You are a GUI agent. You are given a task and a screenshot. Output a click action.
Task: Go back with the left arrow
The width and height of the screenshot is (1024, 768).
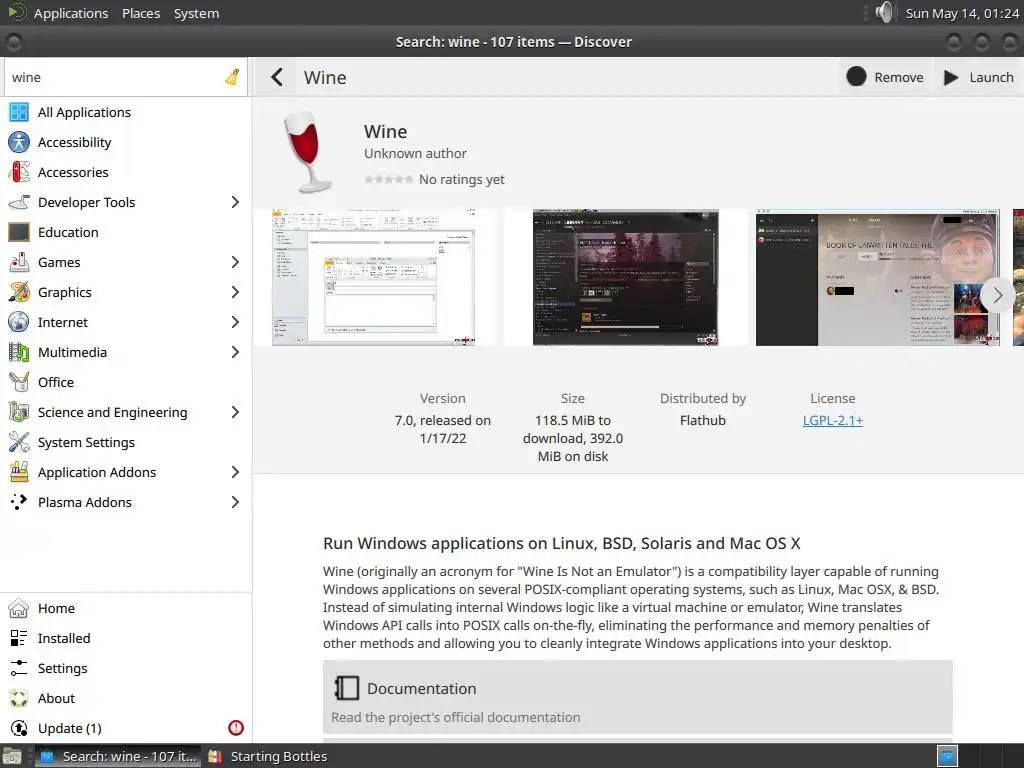[277, 77]
